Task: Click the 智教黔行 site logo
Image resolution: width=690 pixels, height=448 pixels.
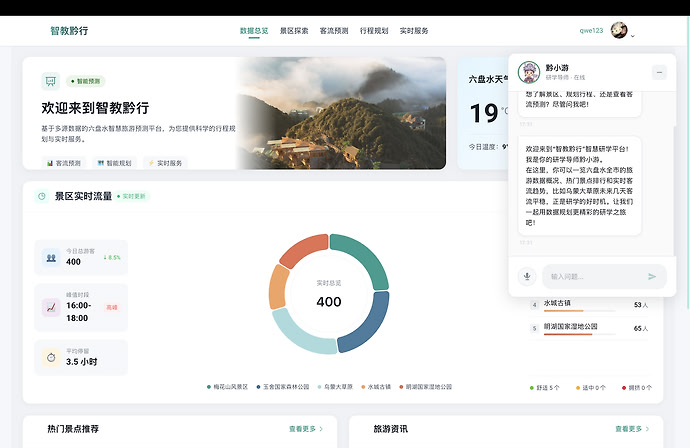Action: coord(69,31)
